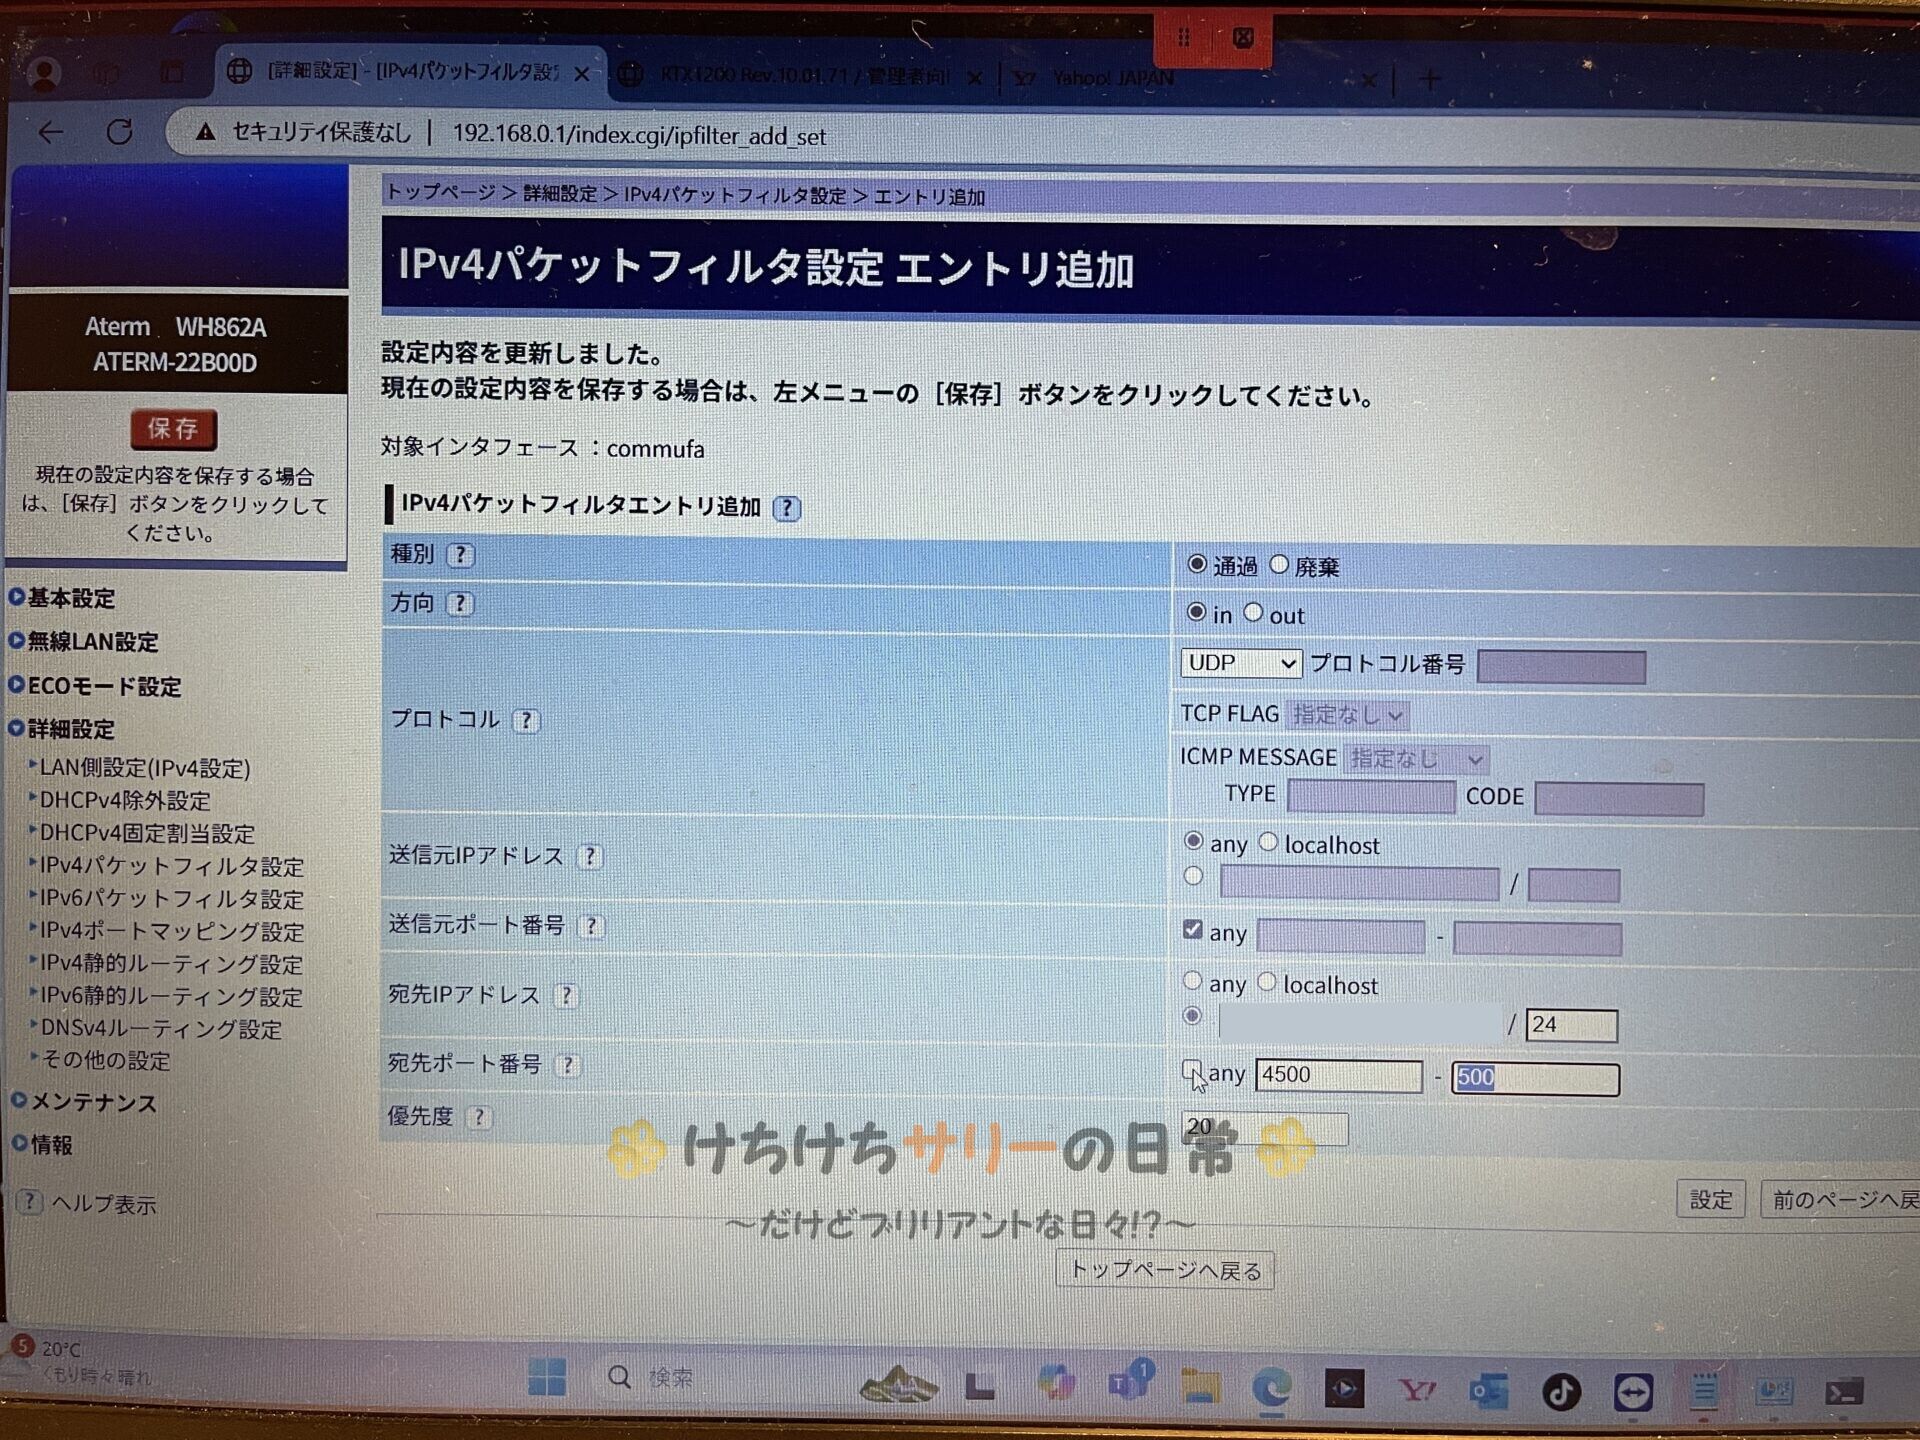Expand the TCP FLAG dropdown
Screen dimensions: 1920x1440
pyautogui.click(x=1347, y=715)
